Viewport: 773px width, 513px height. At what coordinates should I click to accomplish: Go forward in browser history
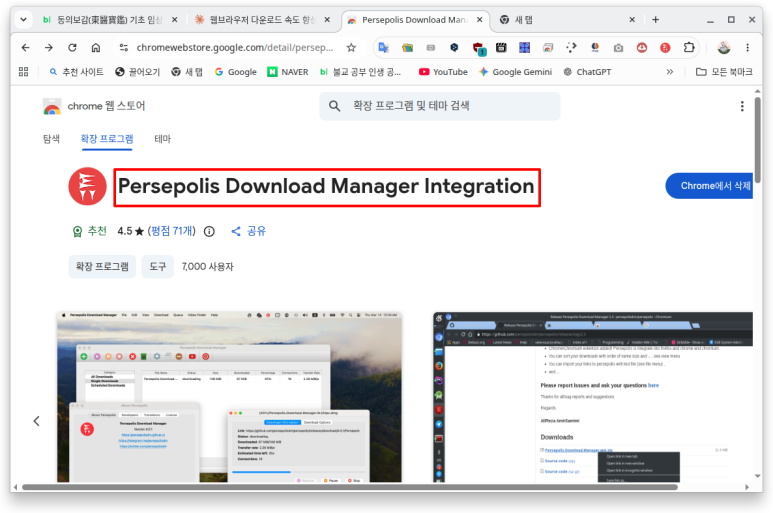pos(49,47)
